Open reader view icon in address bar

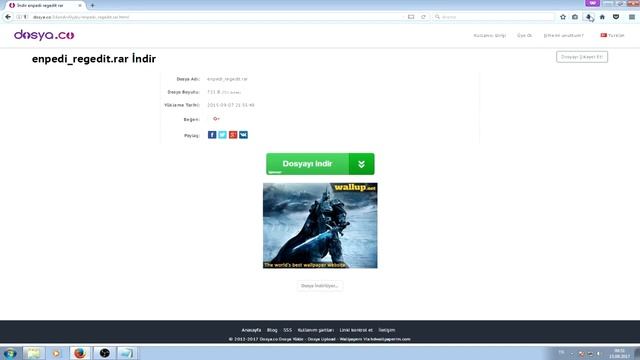click(411, 17)
